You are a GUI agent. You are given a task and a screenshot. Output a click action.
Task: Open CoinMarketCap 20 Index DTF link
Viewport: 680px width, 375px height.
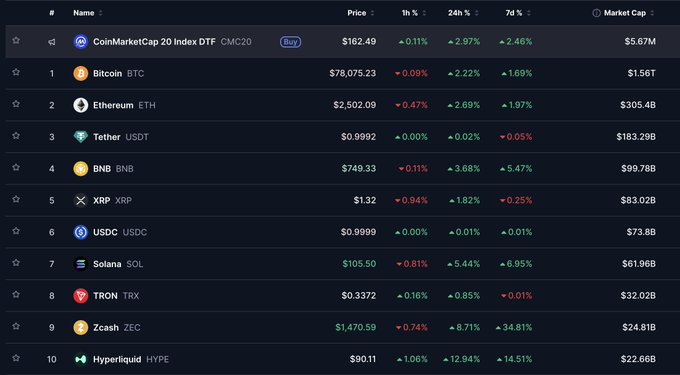(172, 42)
